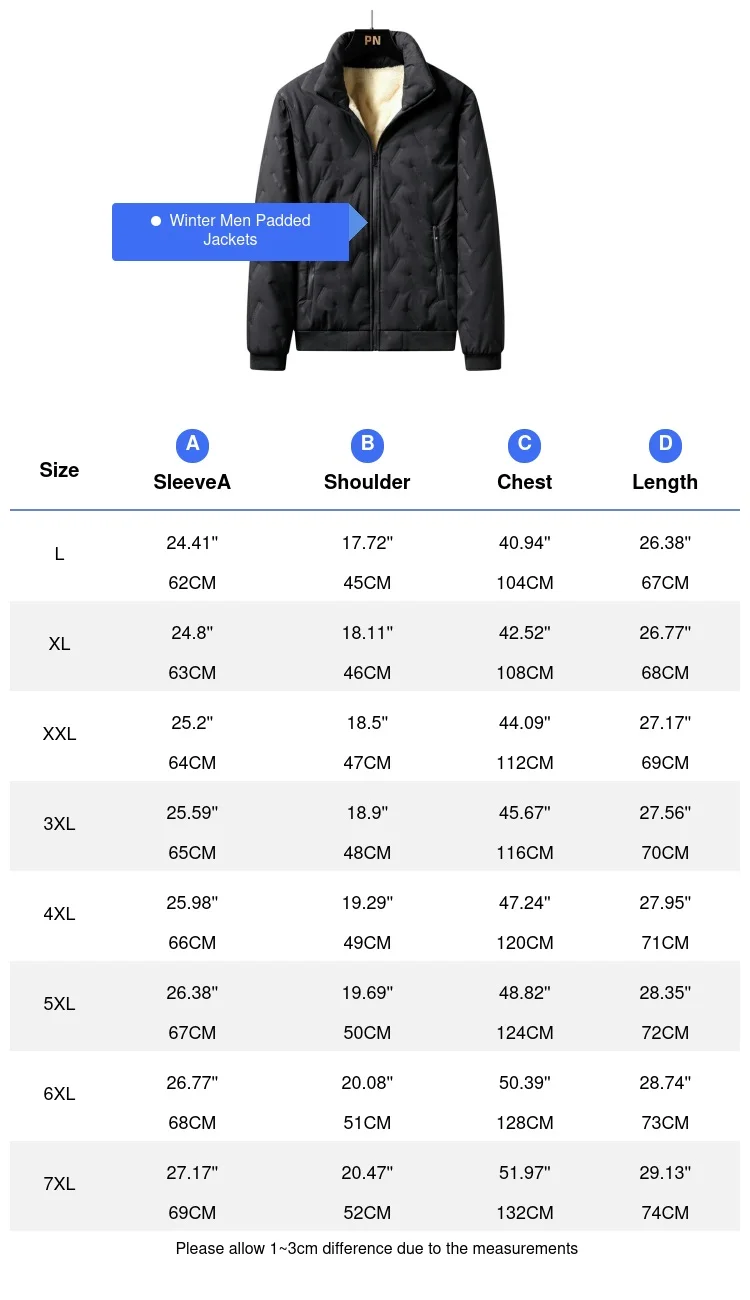The width and height of the screenshot is (750, 1300).
Task: Click the 3XL size row label
Action: tap(59, 824)
